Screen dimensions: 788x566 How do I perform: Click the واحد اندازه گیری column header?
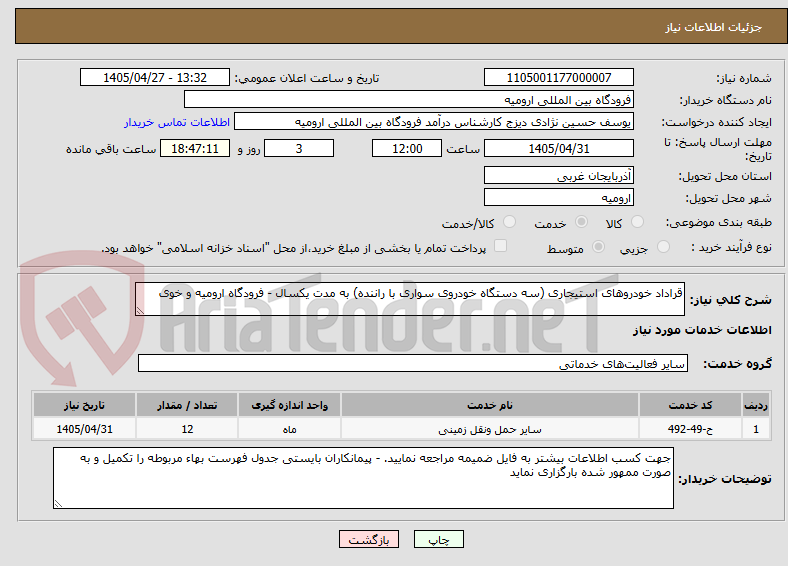289,405
